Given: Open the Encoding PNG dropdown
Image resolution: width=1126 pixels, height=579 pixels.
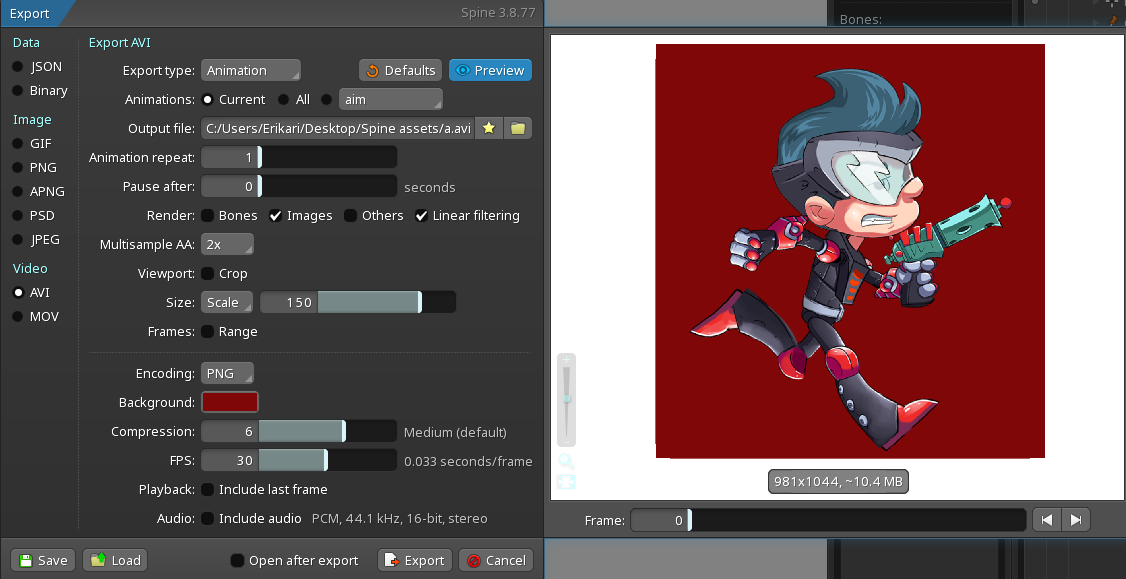Looking at the screenshot, I should pos(227,374).
